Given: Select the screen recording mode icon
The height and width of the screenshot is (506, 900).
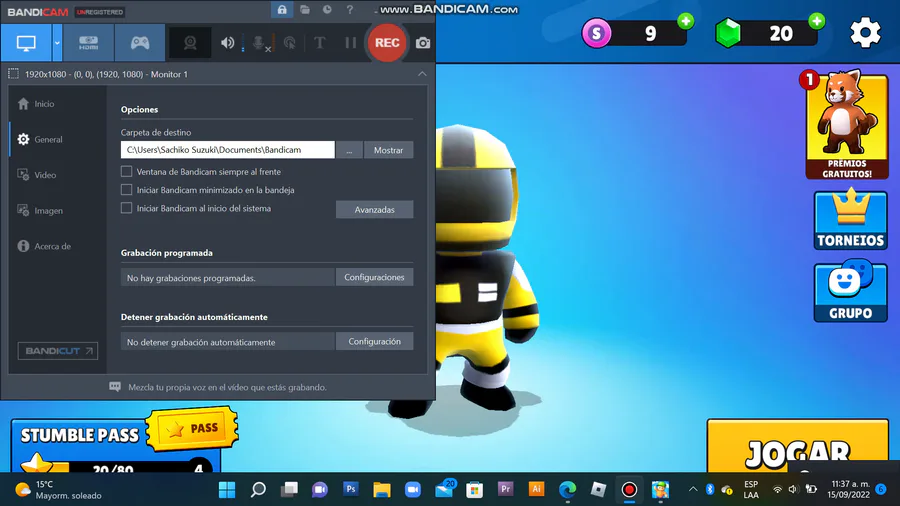Looking at the screenshot, I should pos(26,43).
